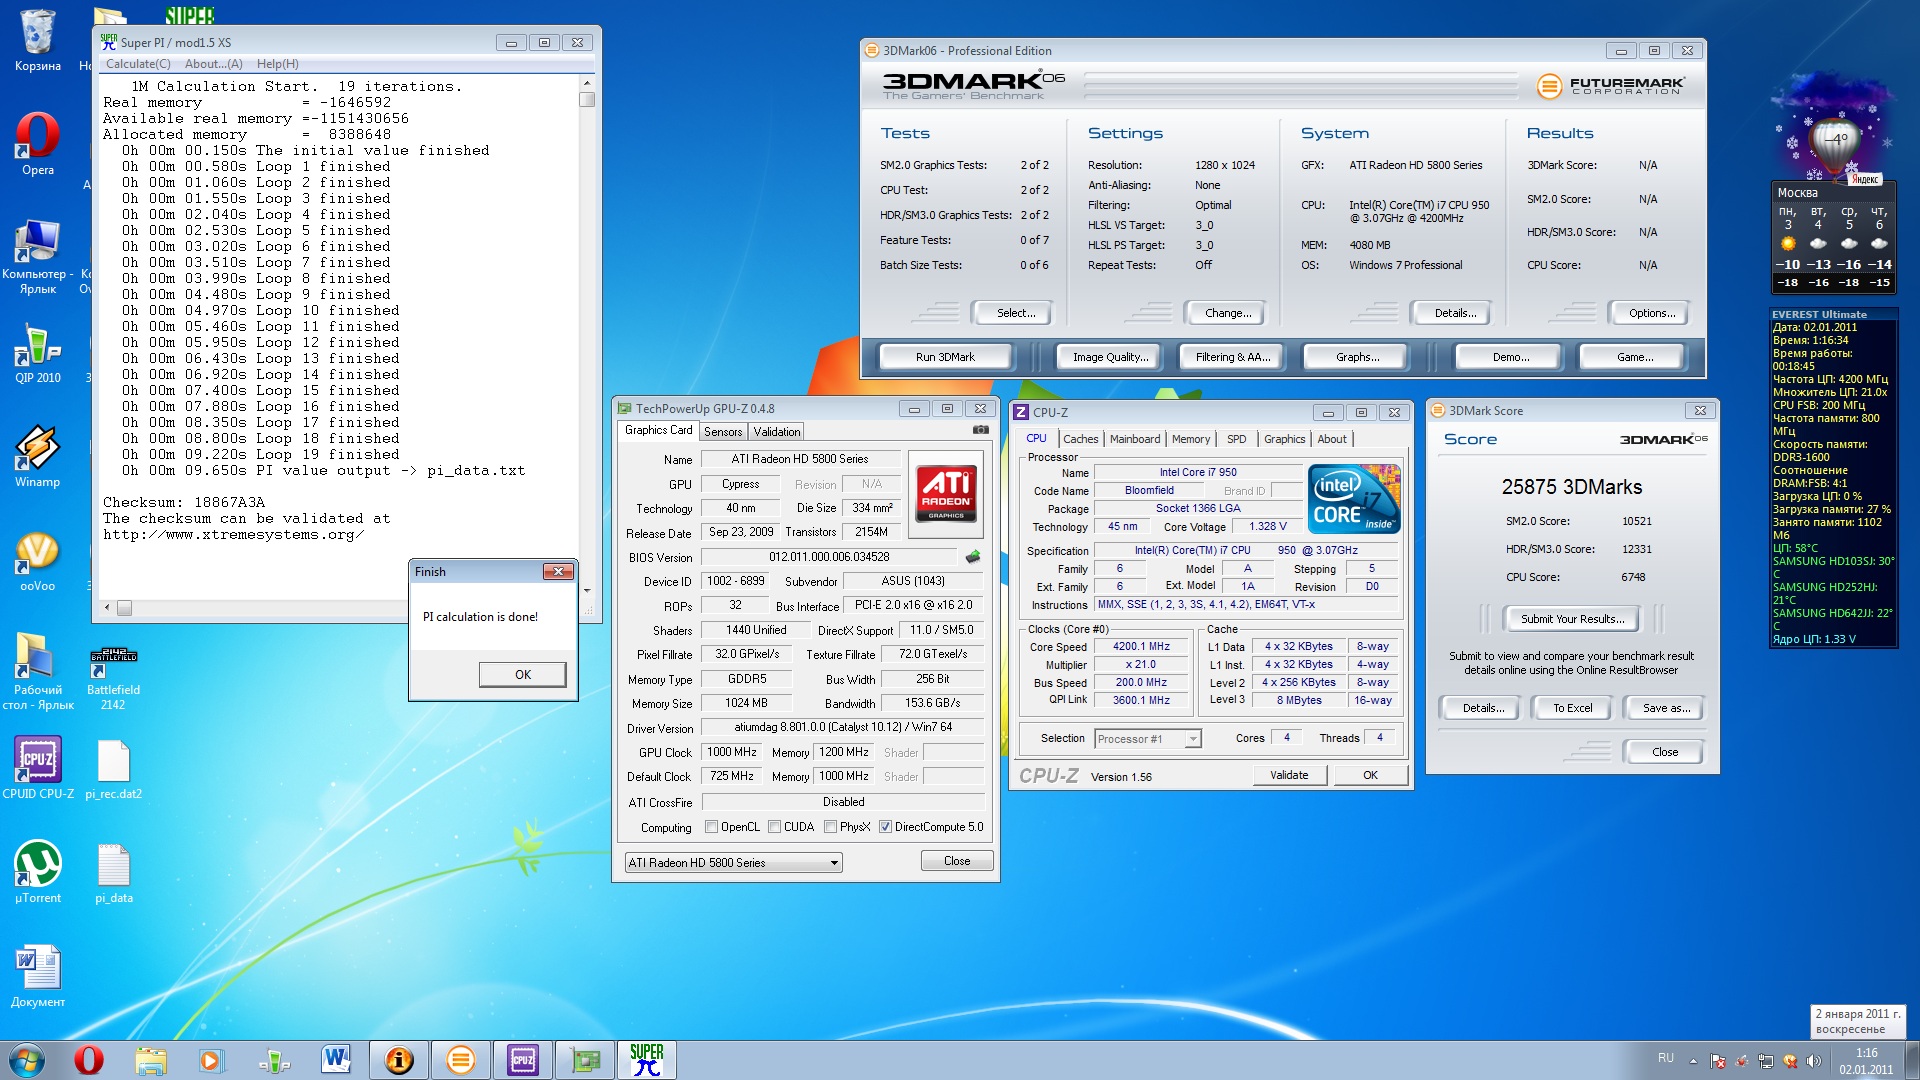
Task: Switch to Caches tab in CPU-Z
Action: 1080,439
